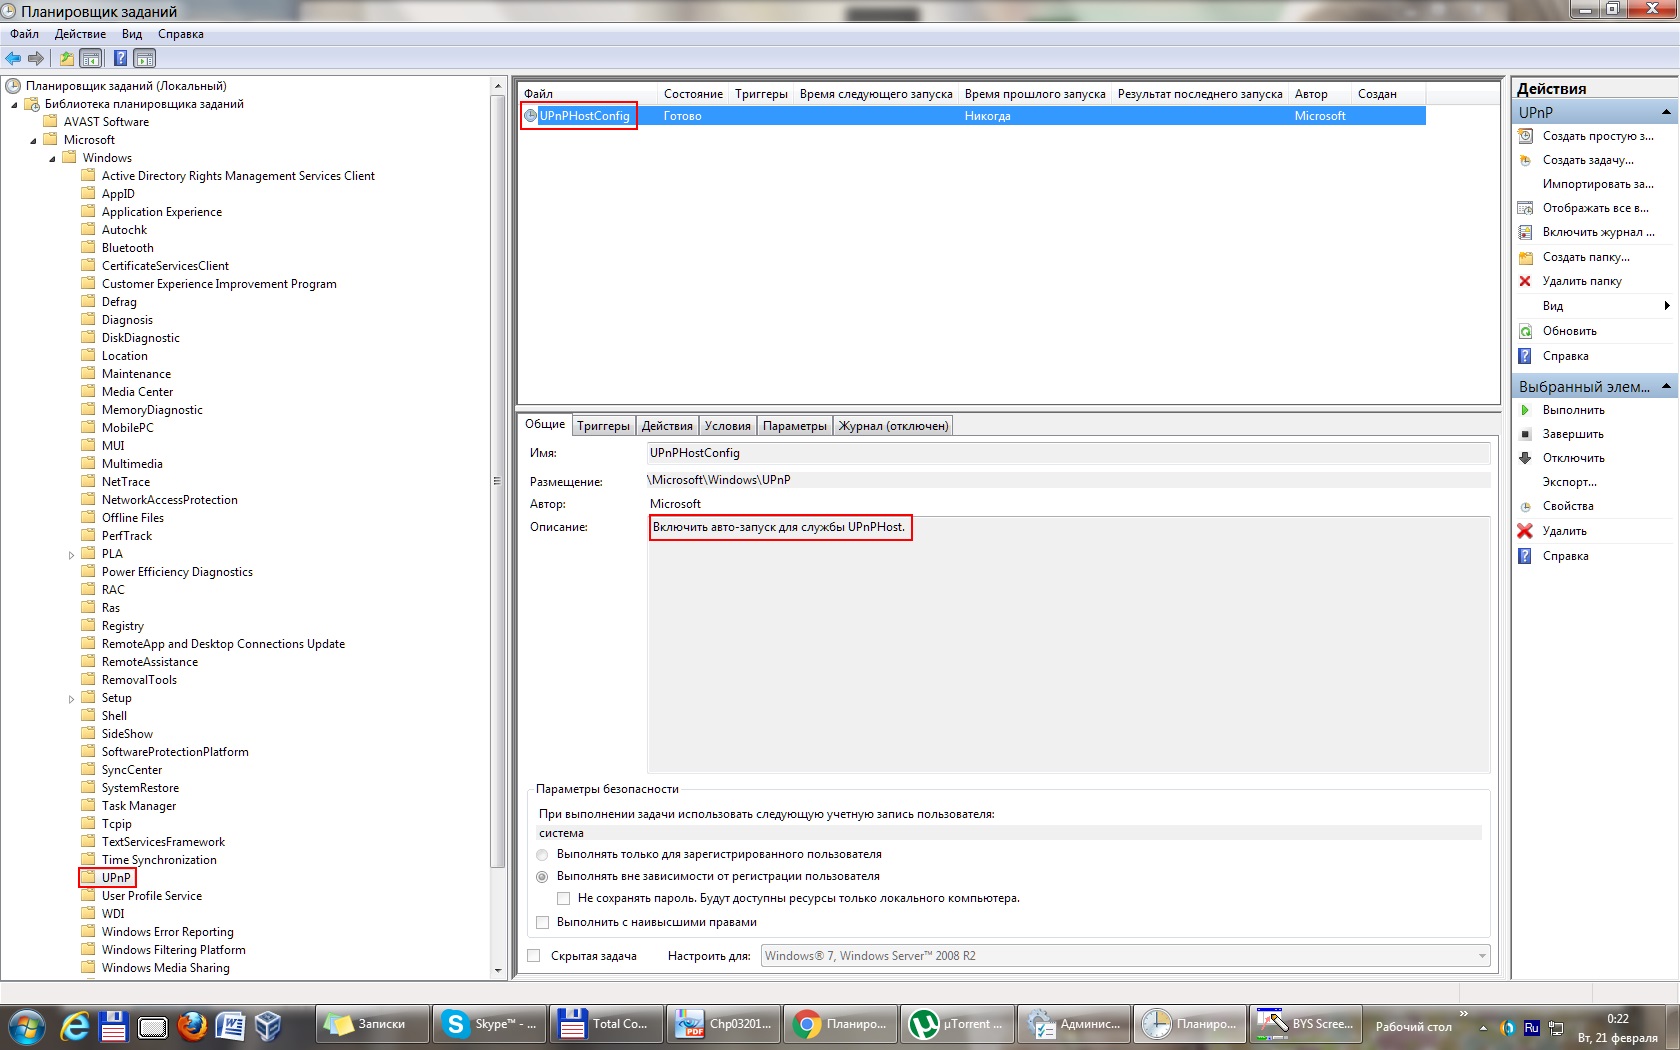Click the Создать простую задачу icon

[x=1525, y=136]
